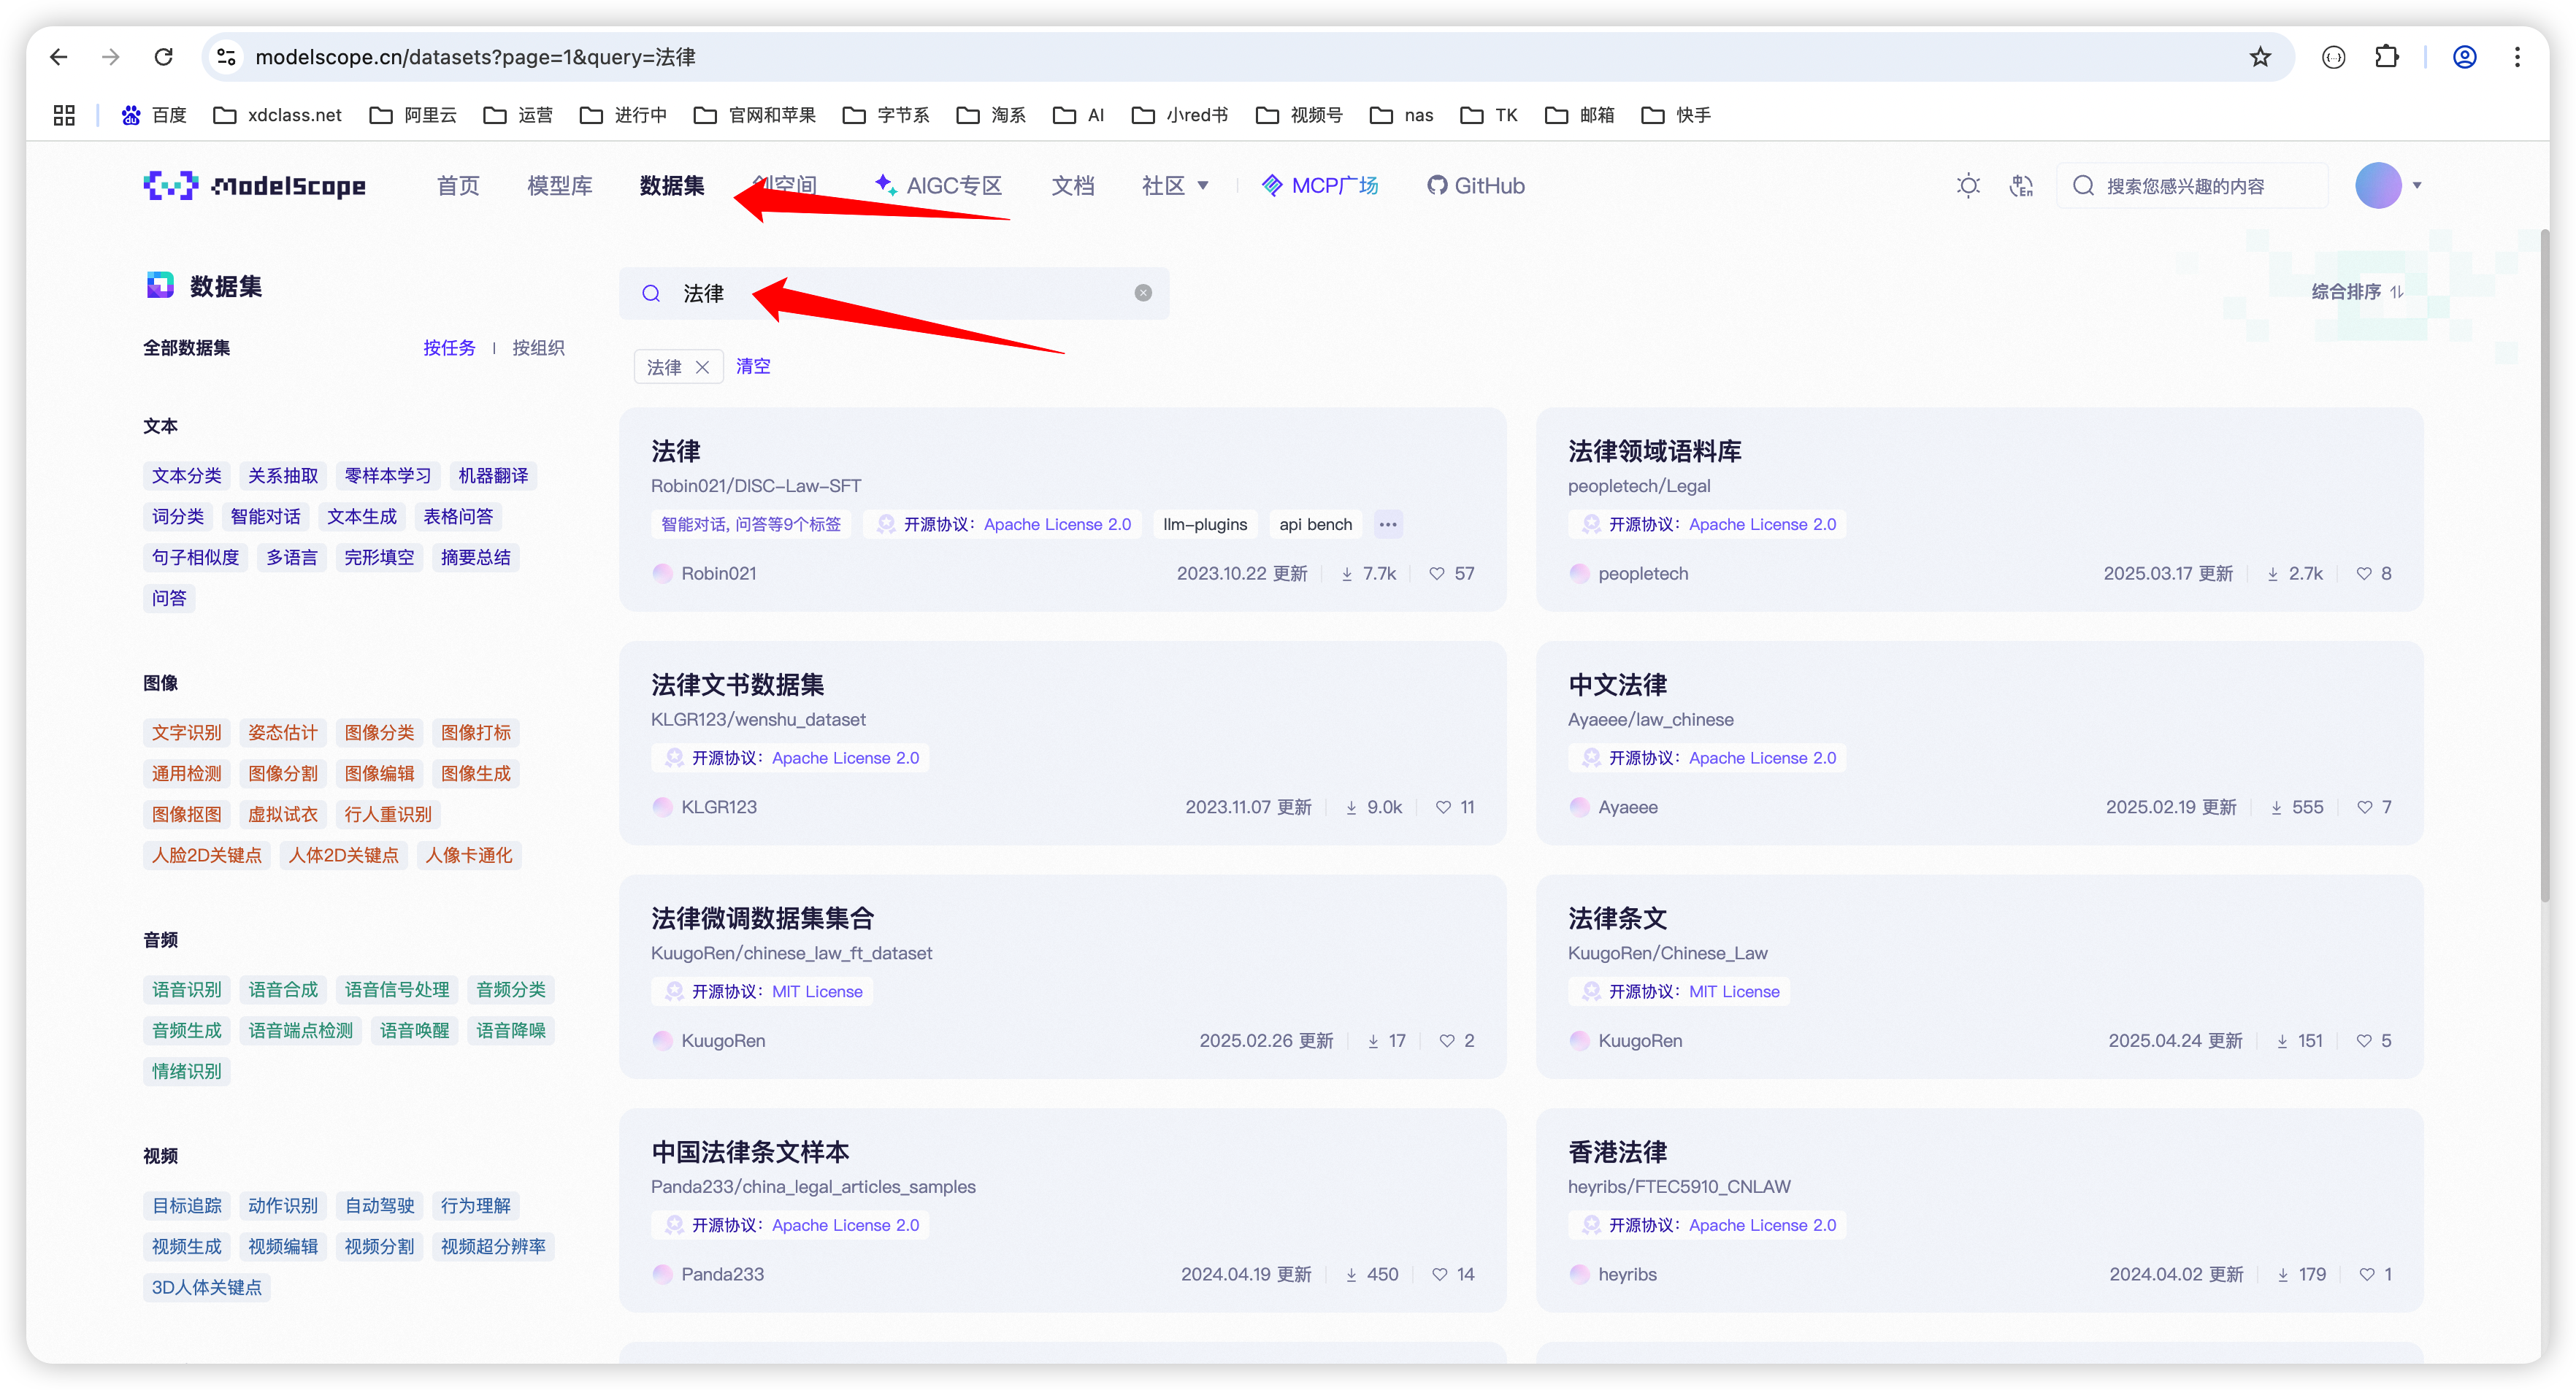Open the browser extensions puzzle icon
The width and height of the screenshot is (2576, 1390).
pyautogui.click(x=2386, y=57)
